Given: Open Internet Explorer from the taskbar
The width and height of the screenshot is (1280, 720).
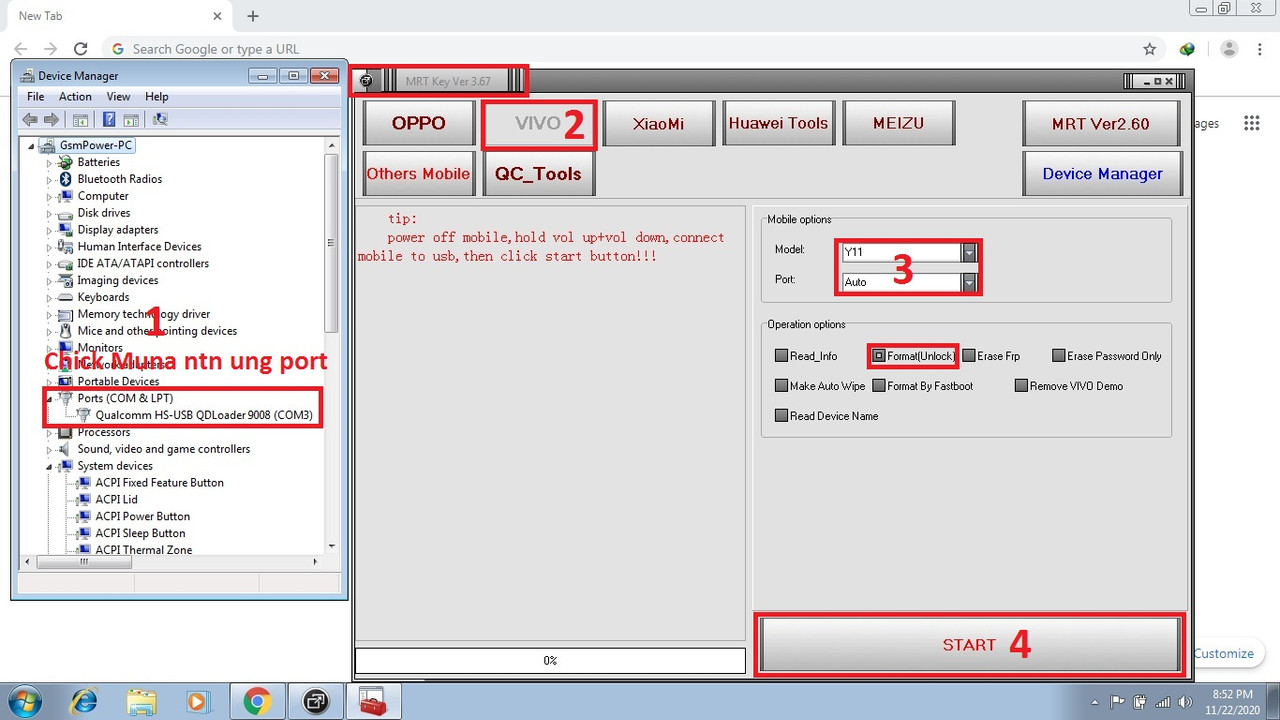Looking at the screenshot, I should (x=83, y=702).
